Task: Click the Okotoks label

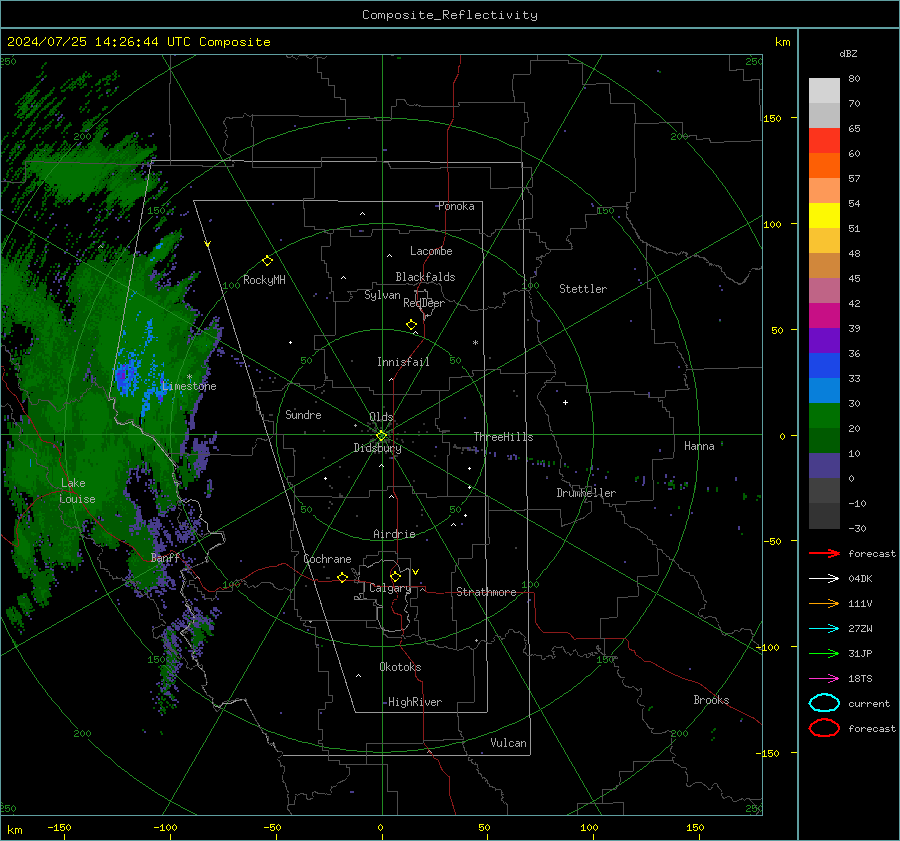Action: [x=400, y=667]
